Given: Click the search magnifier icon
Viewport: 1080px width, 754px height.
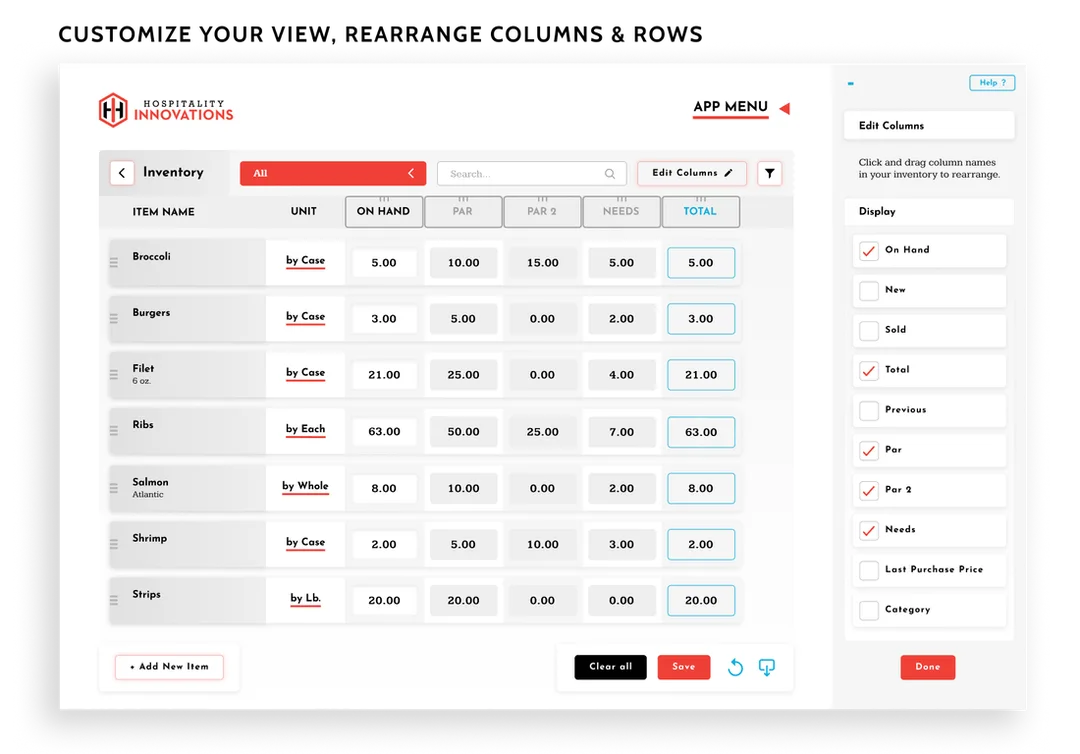Looking at the screenshot, I should pyautogui.click(x=610, y=174).
